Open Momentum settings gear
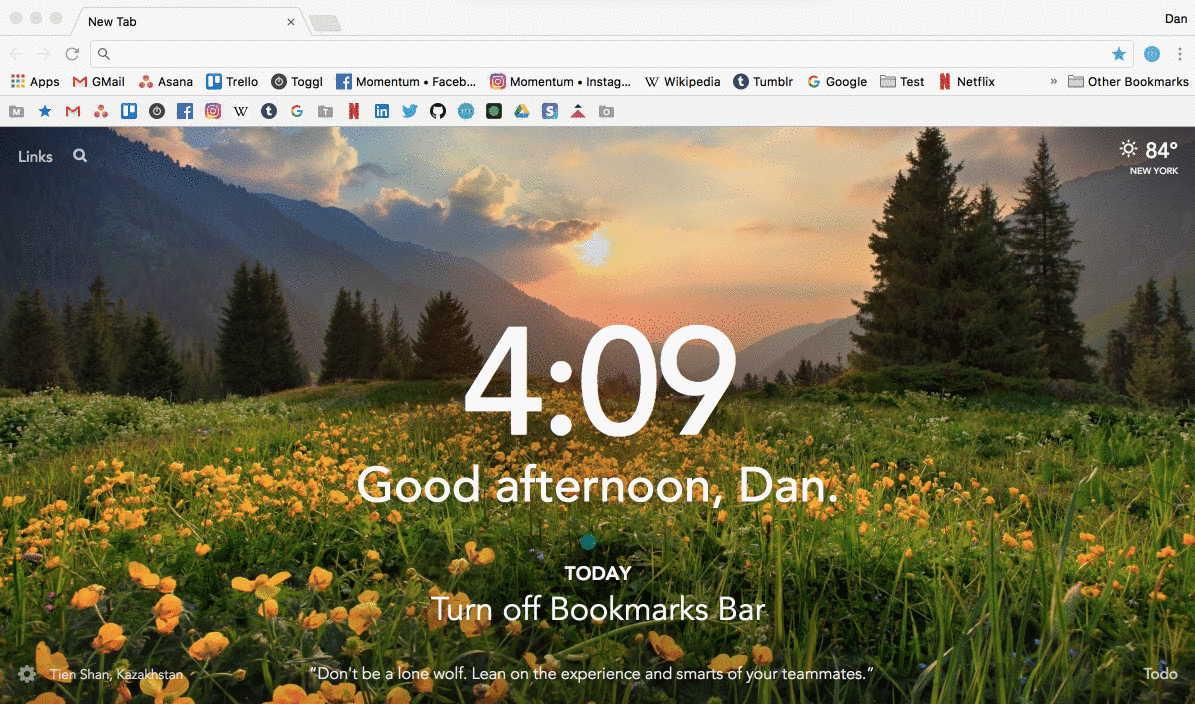The height and width of the screenshot is (704, 1195). click(x=27, y=674)
